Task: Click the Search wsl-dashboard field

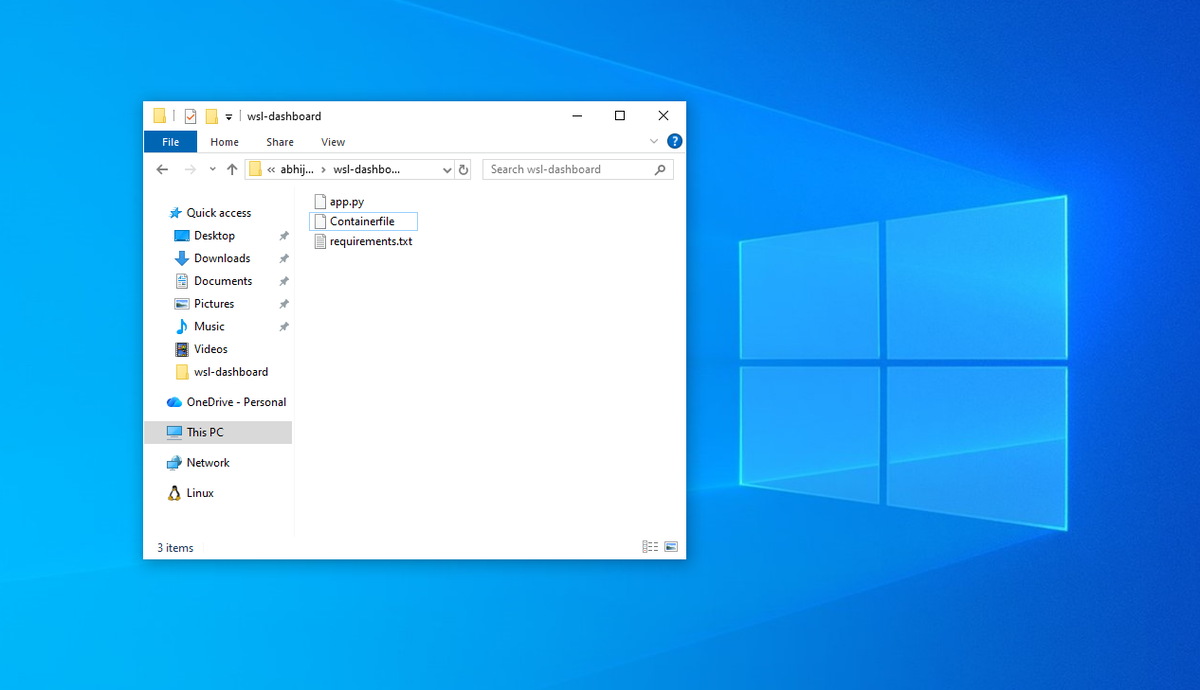Action: tap(578, 170)
